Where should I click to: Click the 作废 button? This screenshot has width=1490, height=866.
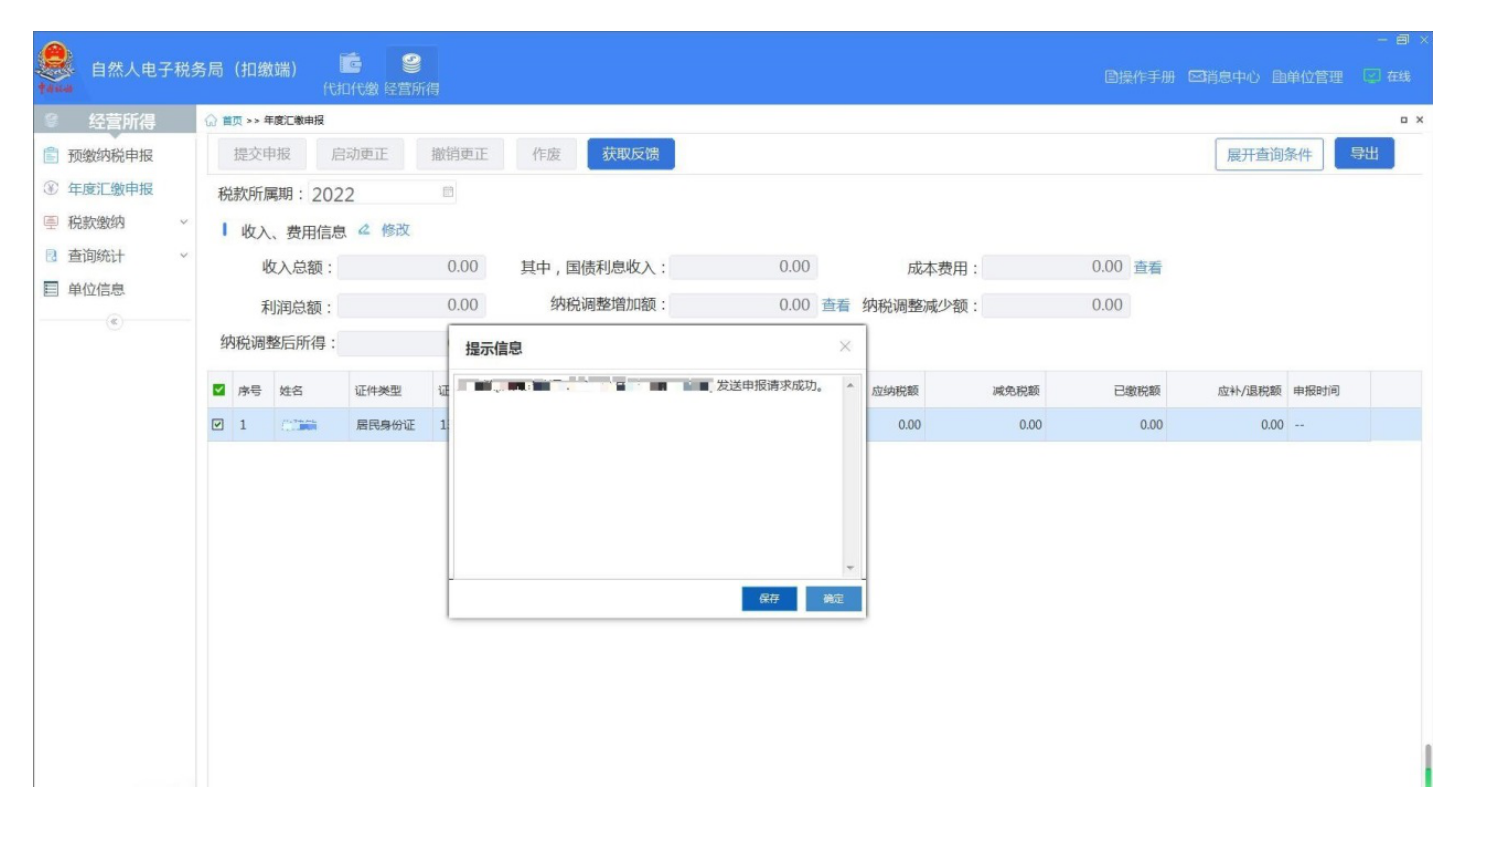(546, 154)
